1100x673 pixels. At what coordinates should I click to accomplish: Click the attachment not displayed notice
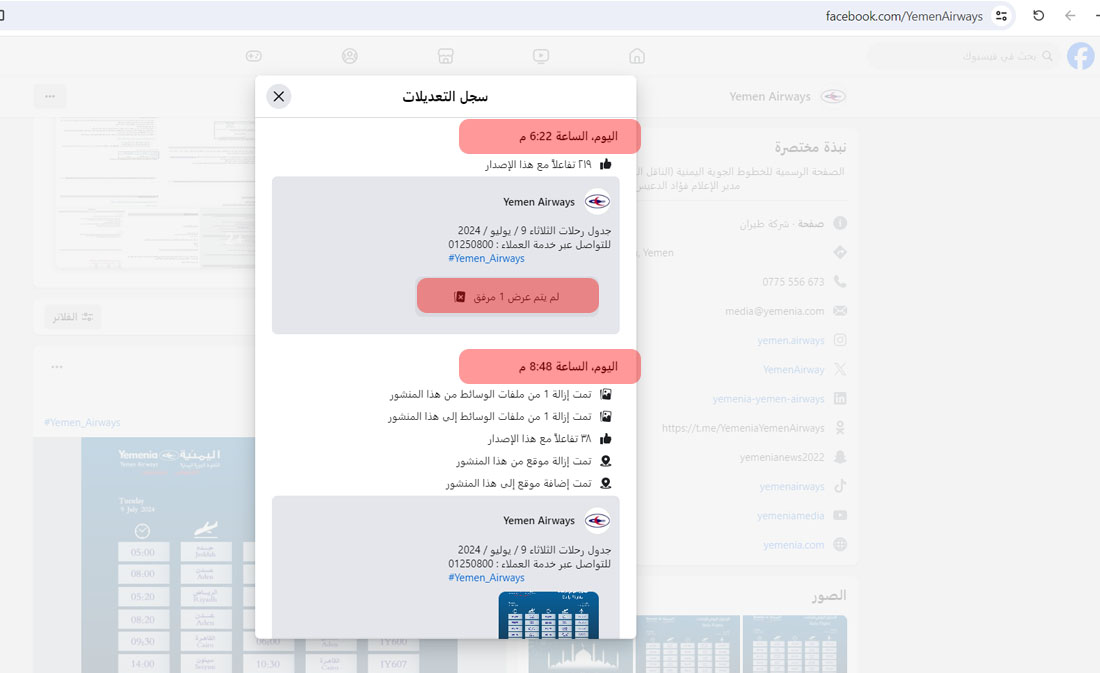pos(508,297)
